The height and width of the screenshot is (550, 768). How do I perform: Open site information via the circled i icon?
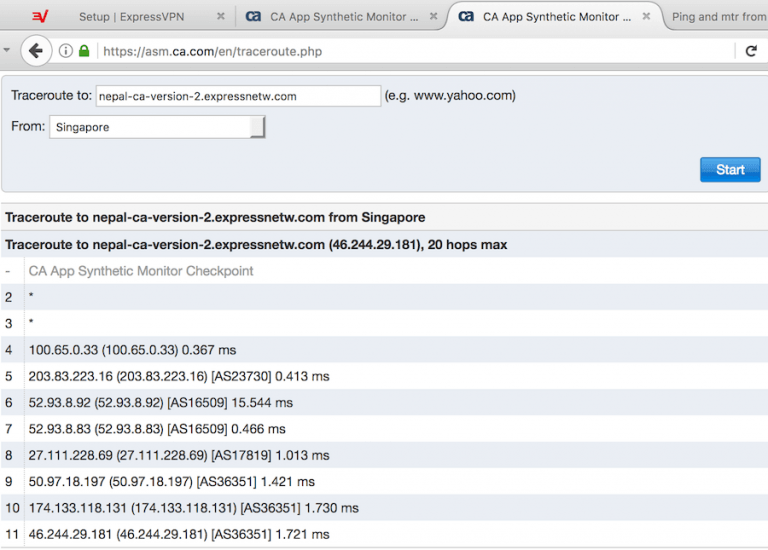[66, 51]
